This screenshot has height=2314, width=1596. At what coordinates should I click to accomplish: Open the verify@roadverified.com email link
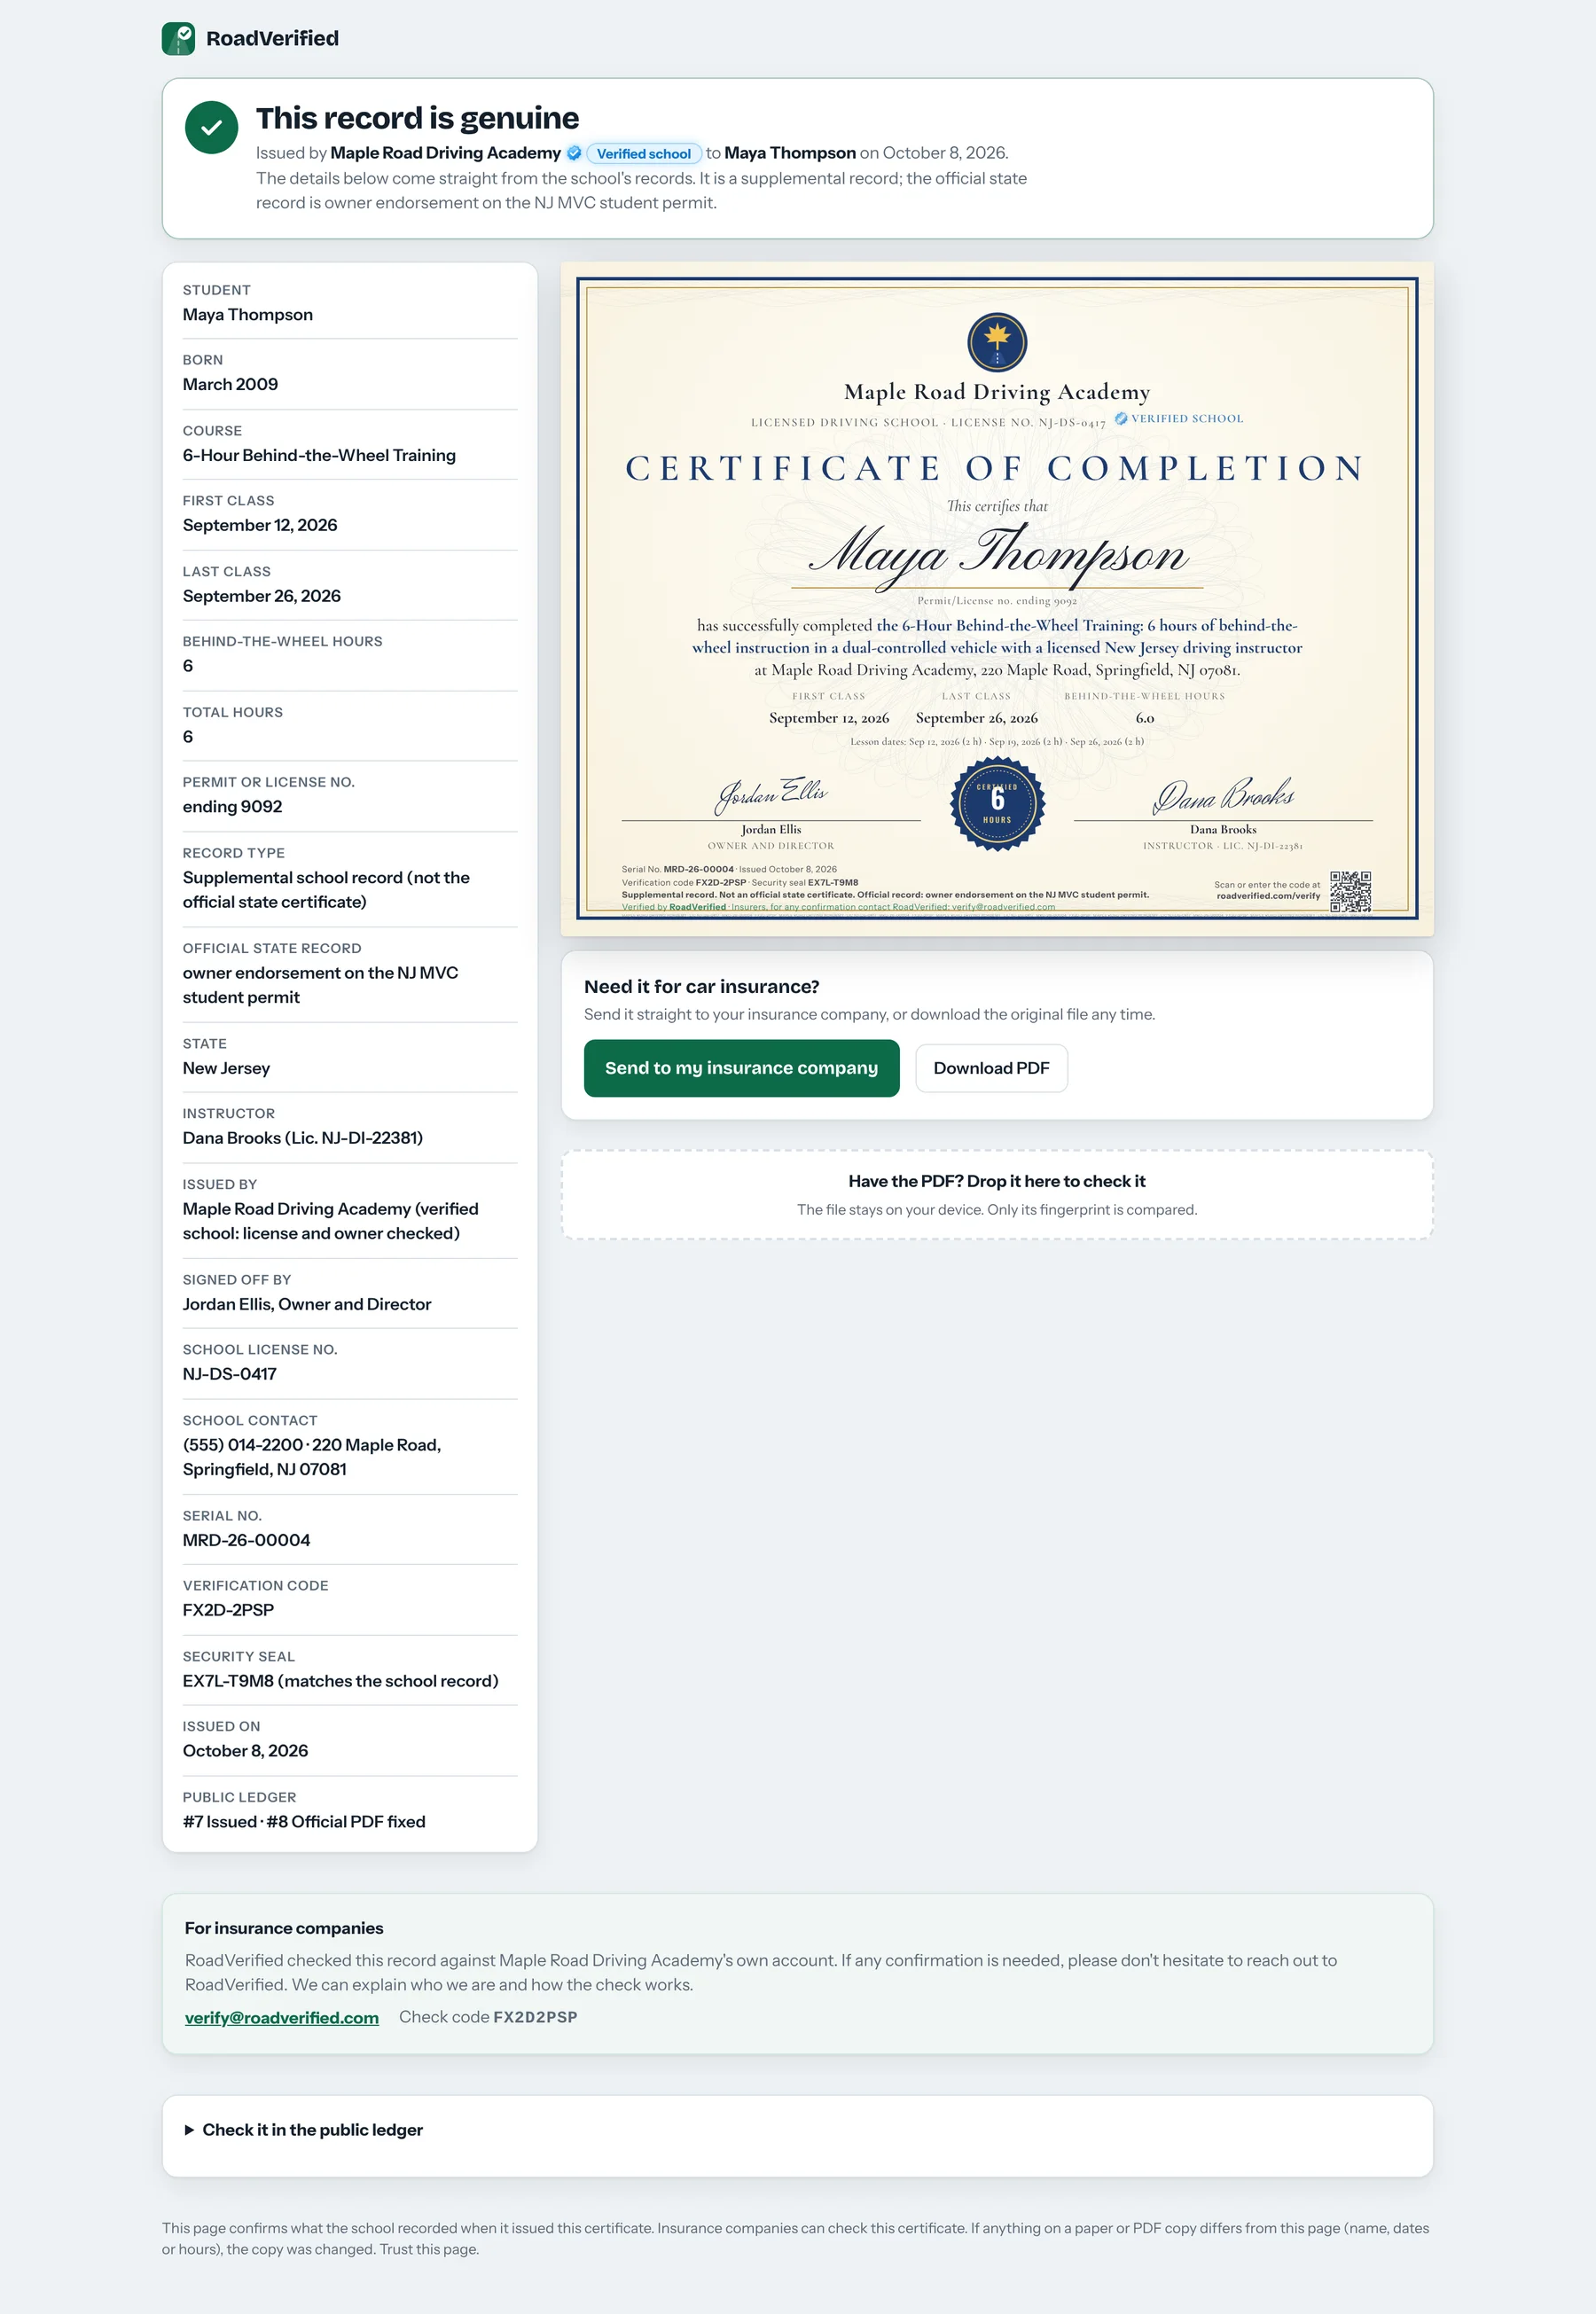(282, 2017)
